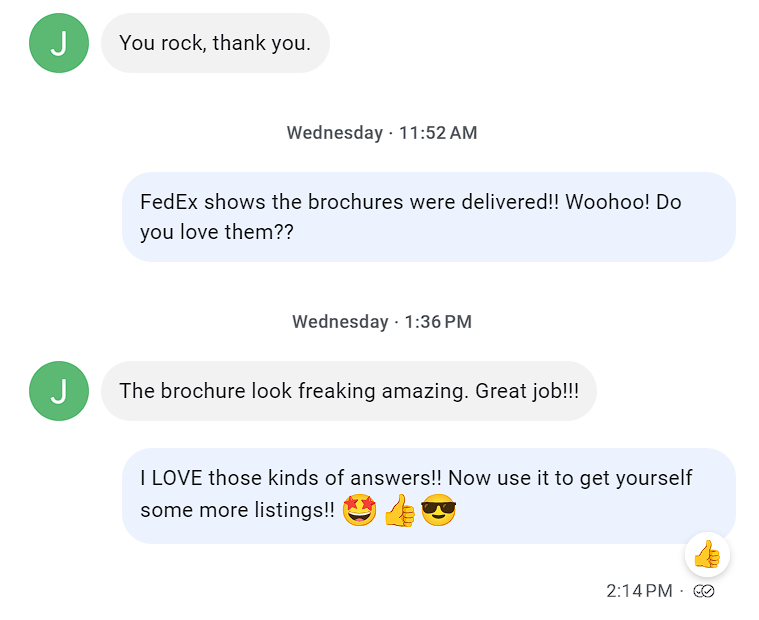Click "thank you." text in first bubble
Image resolution: width=759 pixels, height=620 pixels.
(261, 43)
